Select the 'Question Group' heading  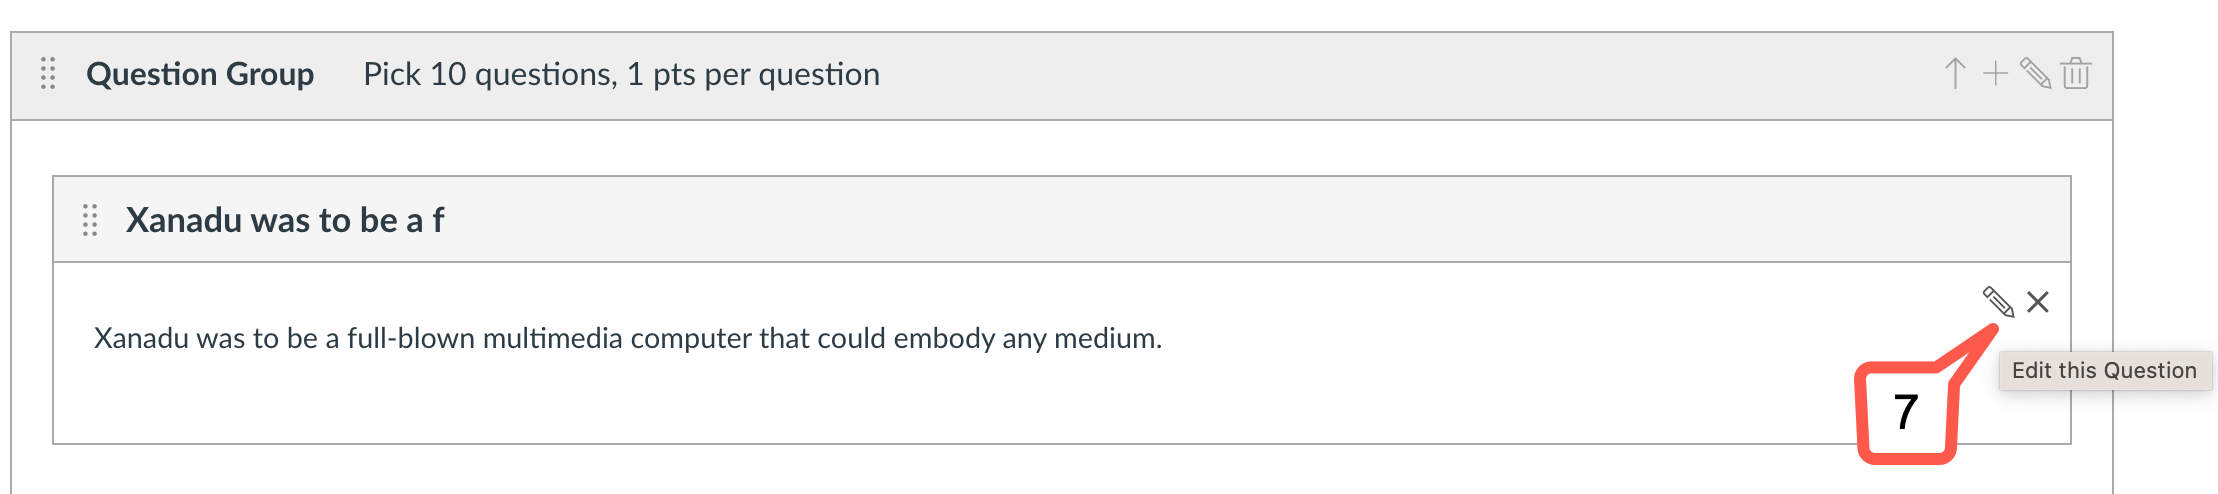pyautogui.click(x=200, y=74)
